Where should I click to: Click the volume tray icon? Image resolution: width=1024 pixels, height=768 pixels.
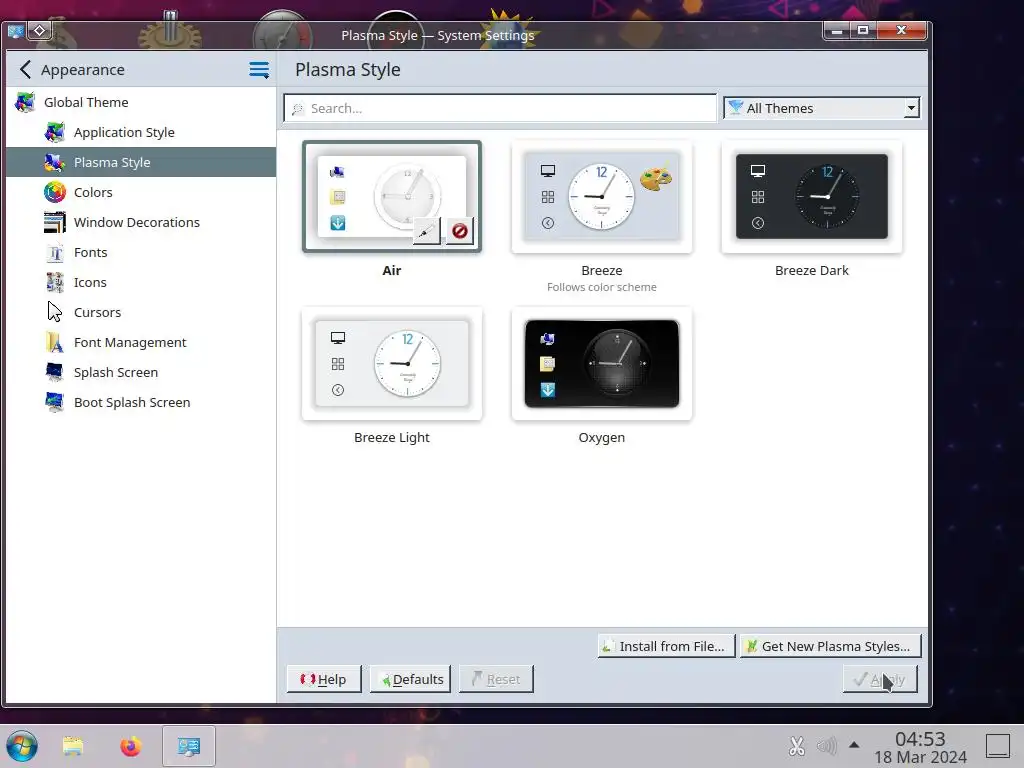click(x=827, y=746)
